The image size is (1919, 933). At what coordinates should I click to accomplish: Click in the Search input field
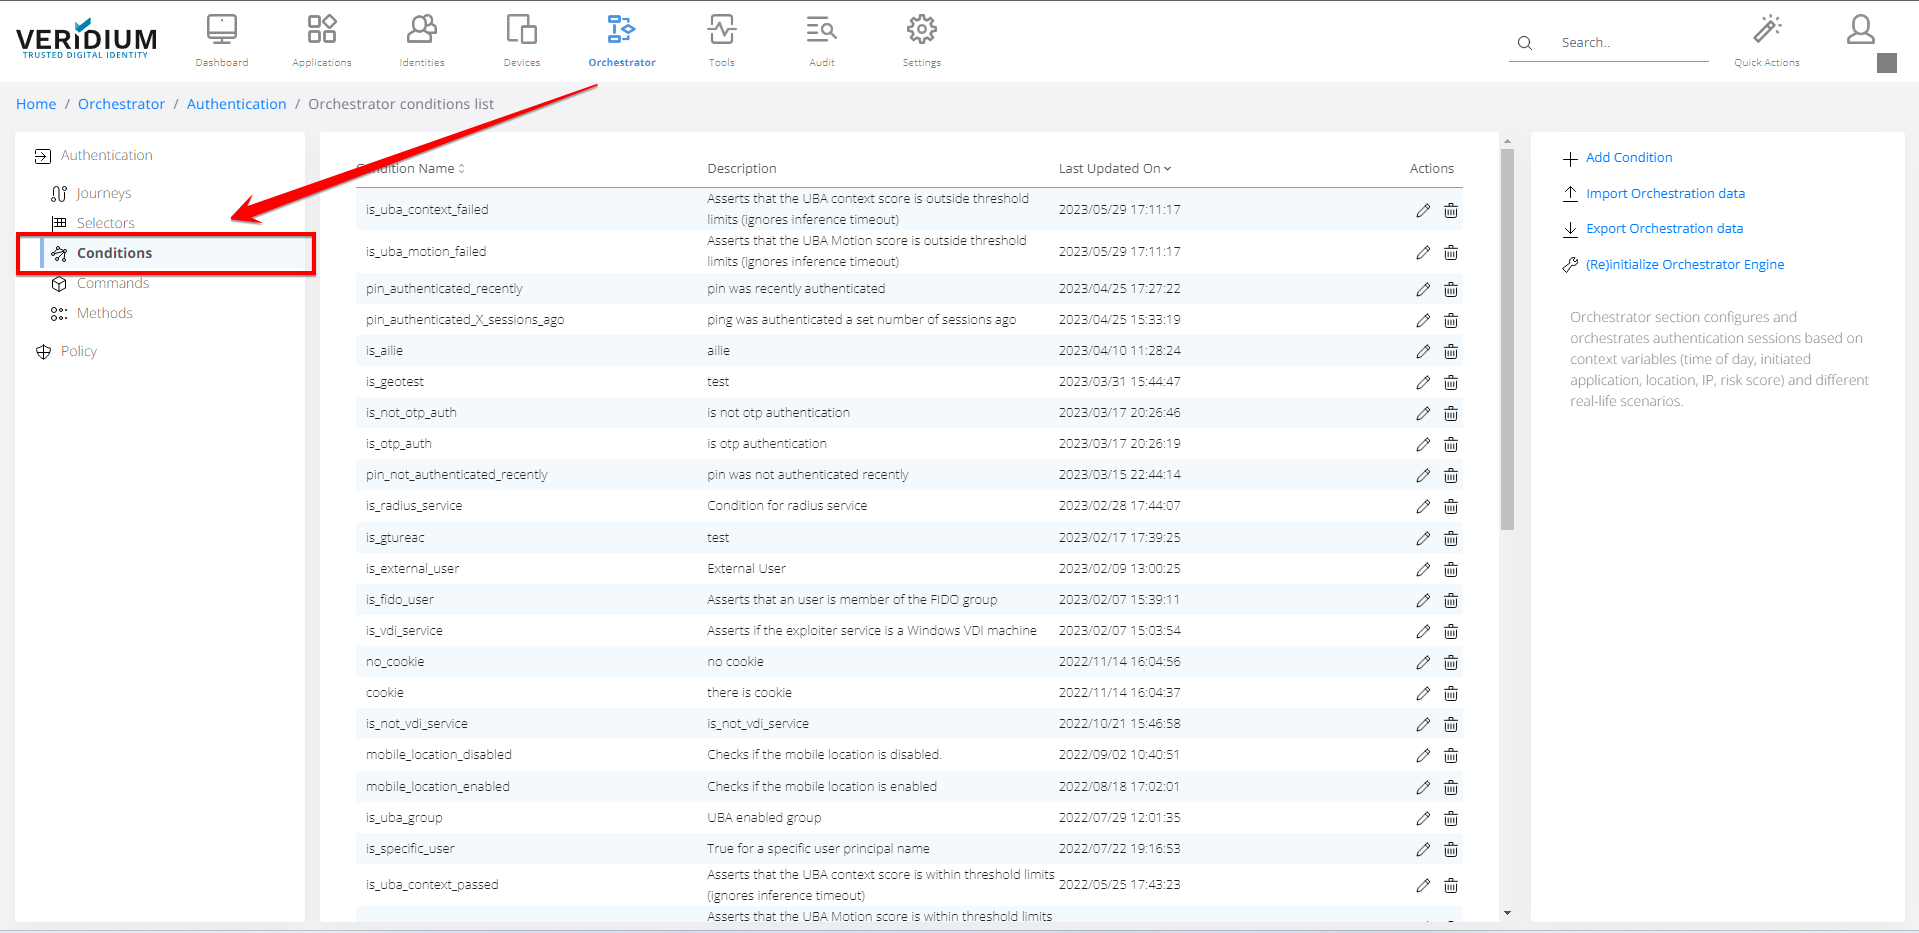pos(1630,43)
